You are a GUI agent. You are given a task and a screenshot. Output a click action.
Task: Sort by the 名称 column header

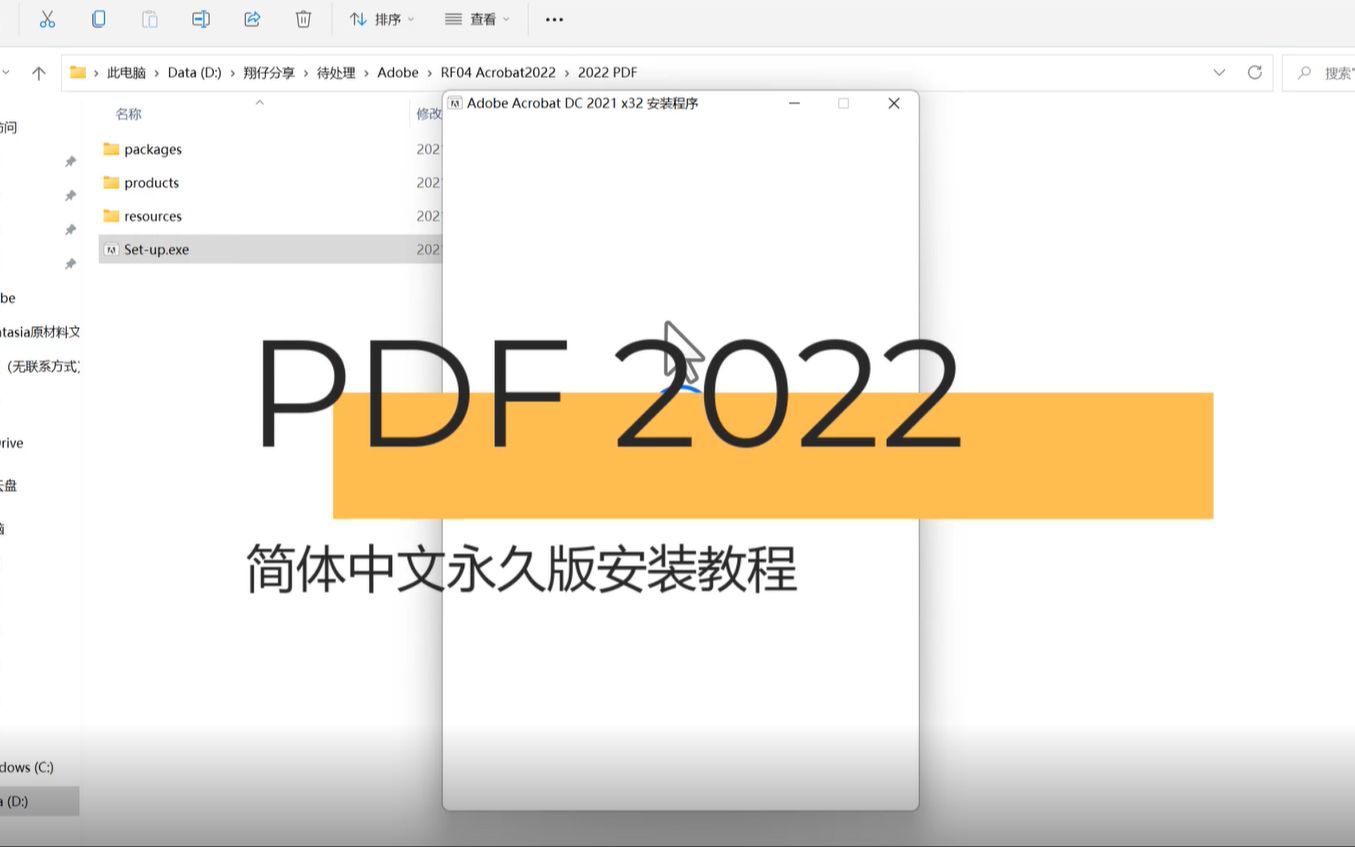click(x=129, y=114)
